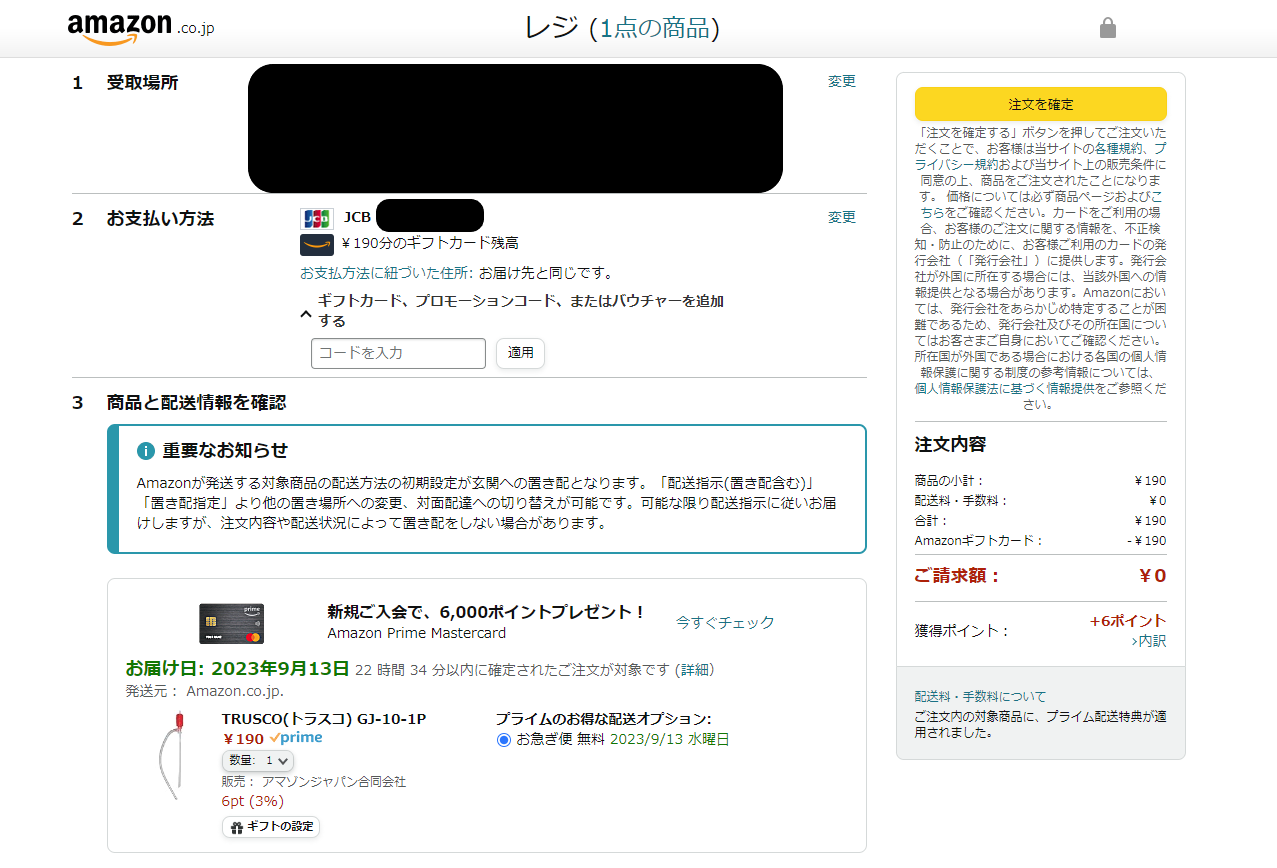Click the Amazon.co.jp logo
1277x868 pixels.
pyautogui.click(x=140, y=29)
